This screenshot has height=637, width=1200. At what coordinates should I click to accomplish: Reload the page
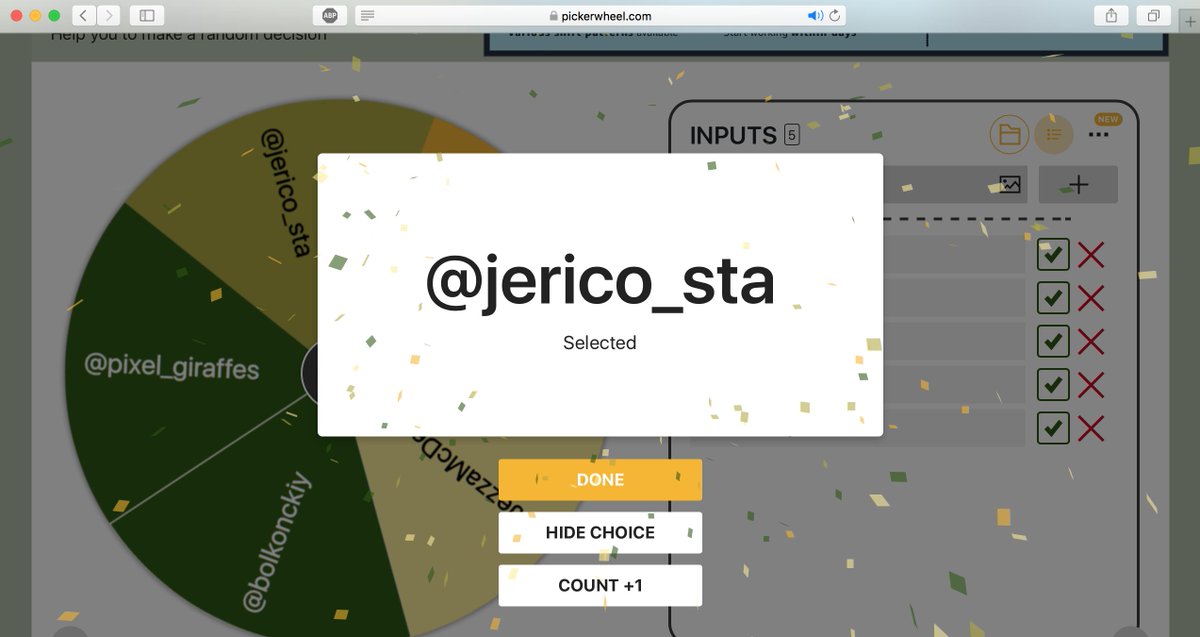(835, 15)
